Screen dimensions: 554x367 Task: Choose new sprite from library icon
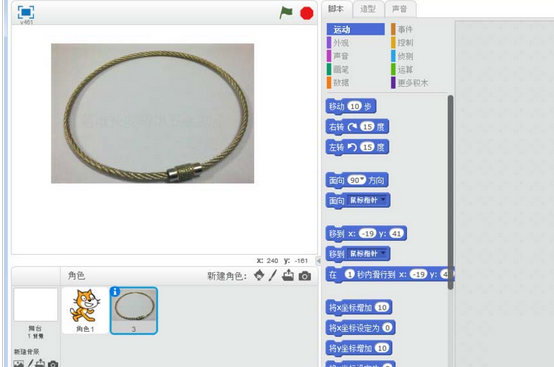259,276
